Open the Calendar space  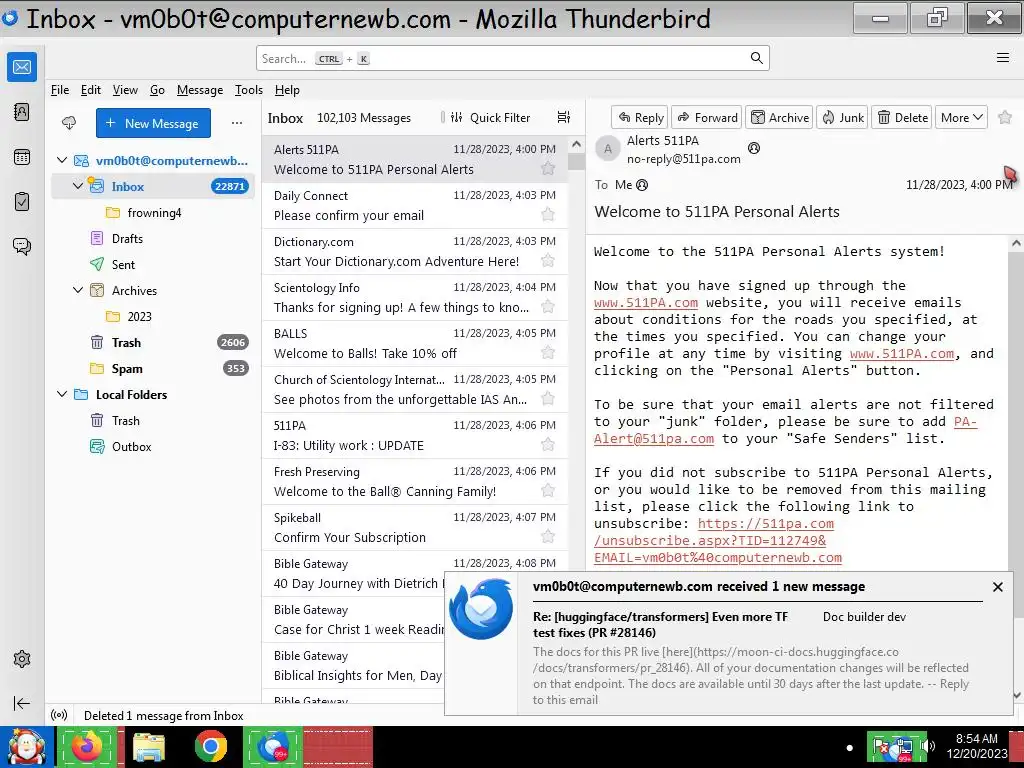[x=22, y=157]
